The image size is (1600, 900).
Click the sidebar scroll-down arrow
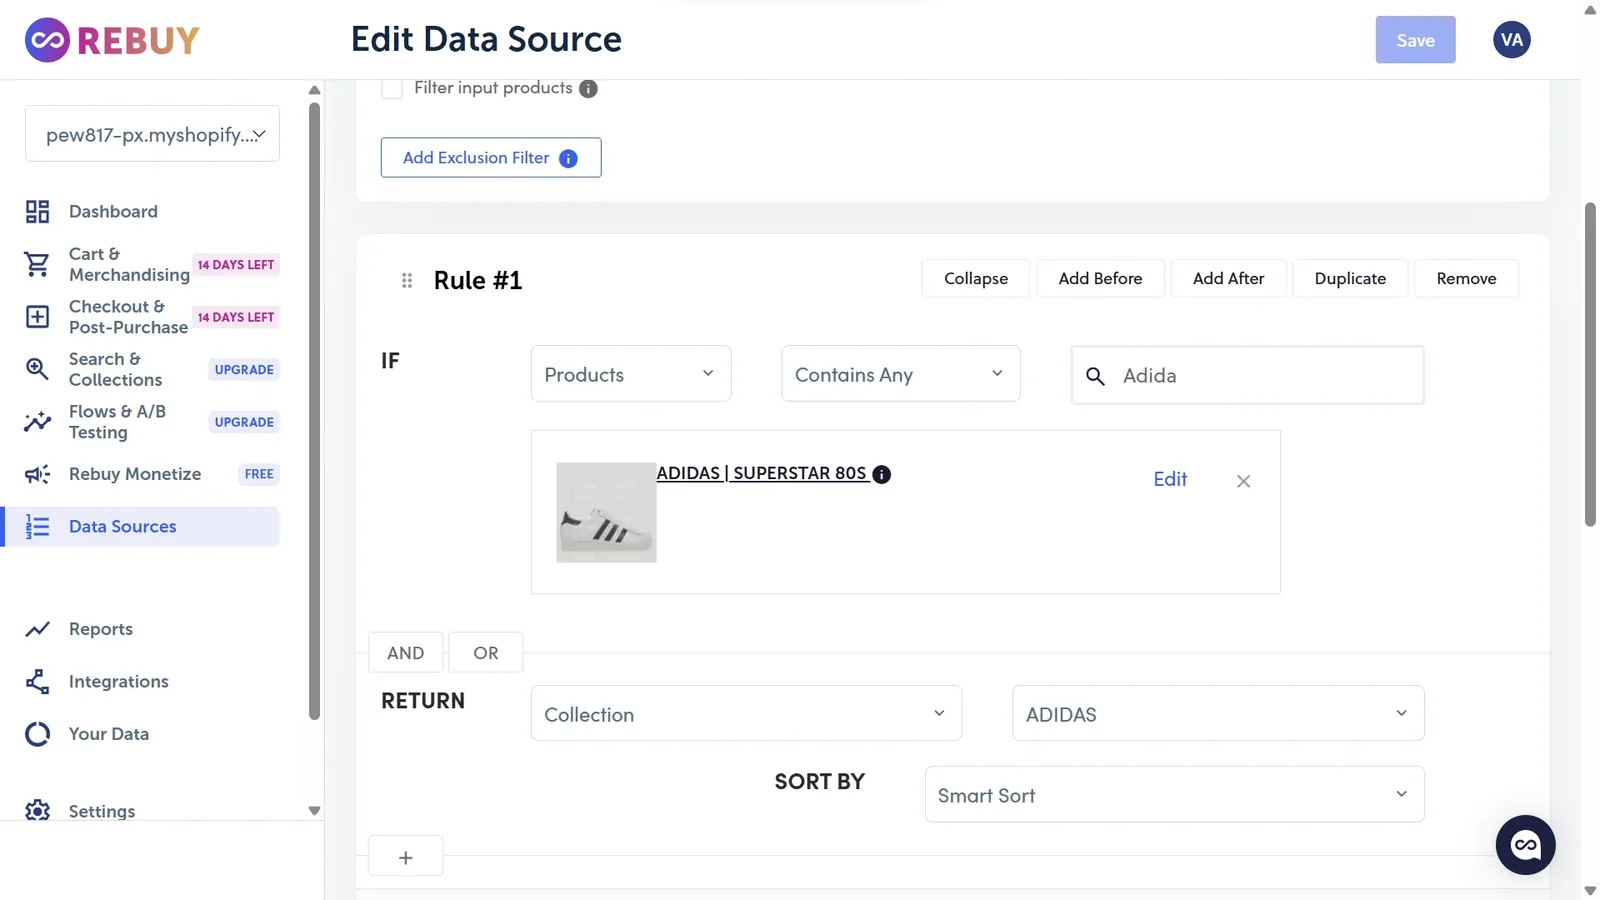click(x=314, y=811)
